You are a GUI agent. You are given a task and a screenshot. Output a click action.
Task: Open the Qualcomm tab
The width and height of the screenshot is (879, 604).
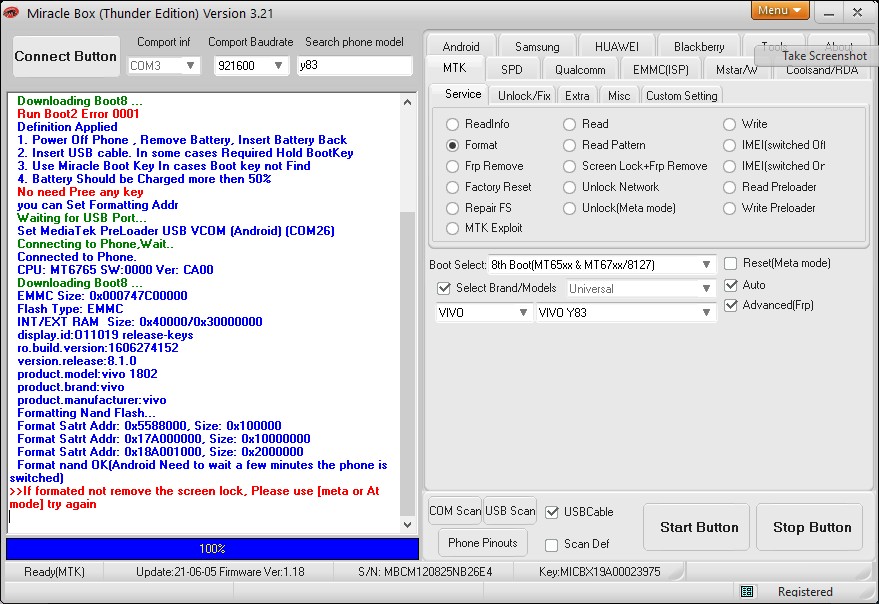click(x=580, y=70)
